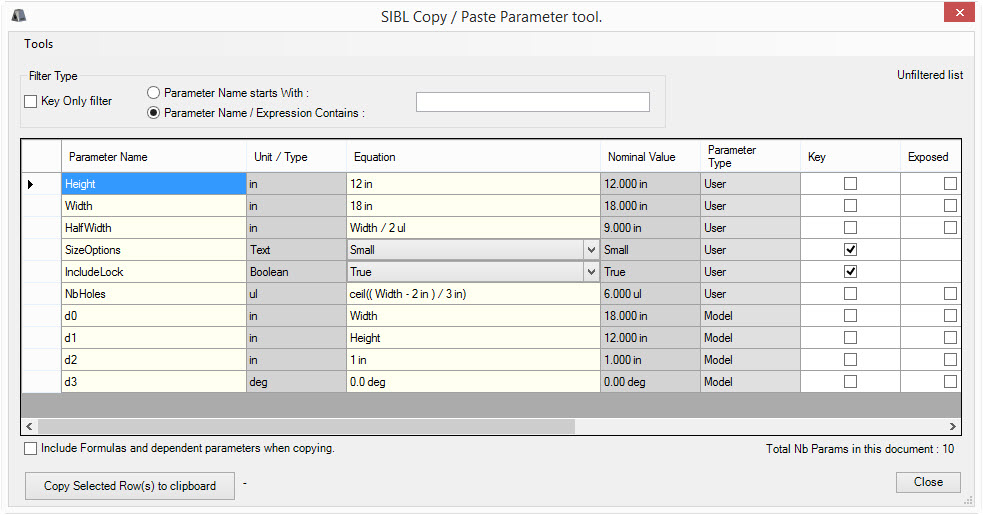Expand the IncludeLock True dropdown
This screenshot has height=515, width=983.
click(591, 272)
